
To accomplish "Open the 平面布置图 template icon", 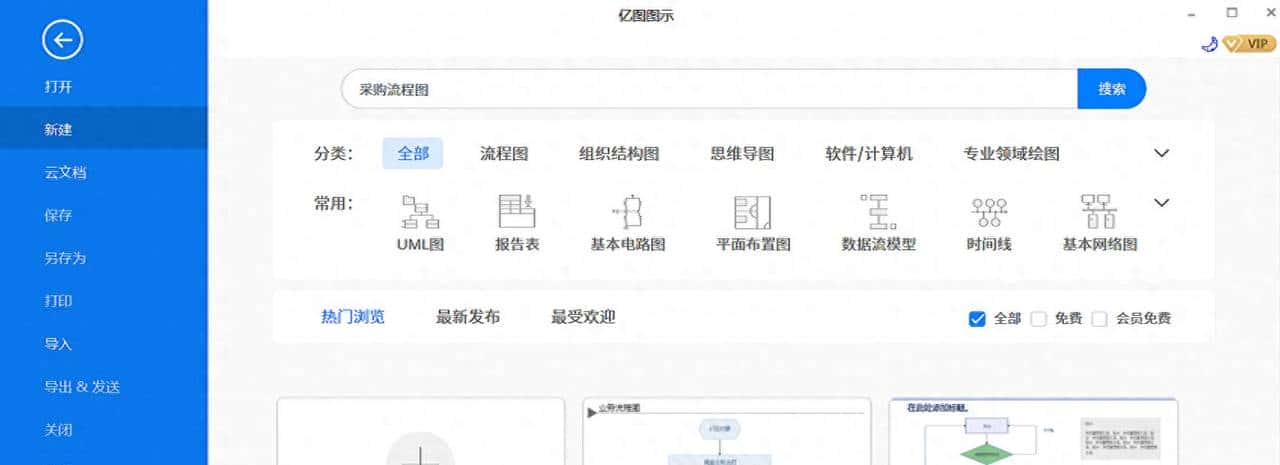I will (x=753, y=211).
